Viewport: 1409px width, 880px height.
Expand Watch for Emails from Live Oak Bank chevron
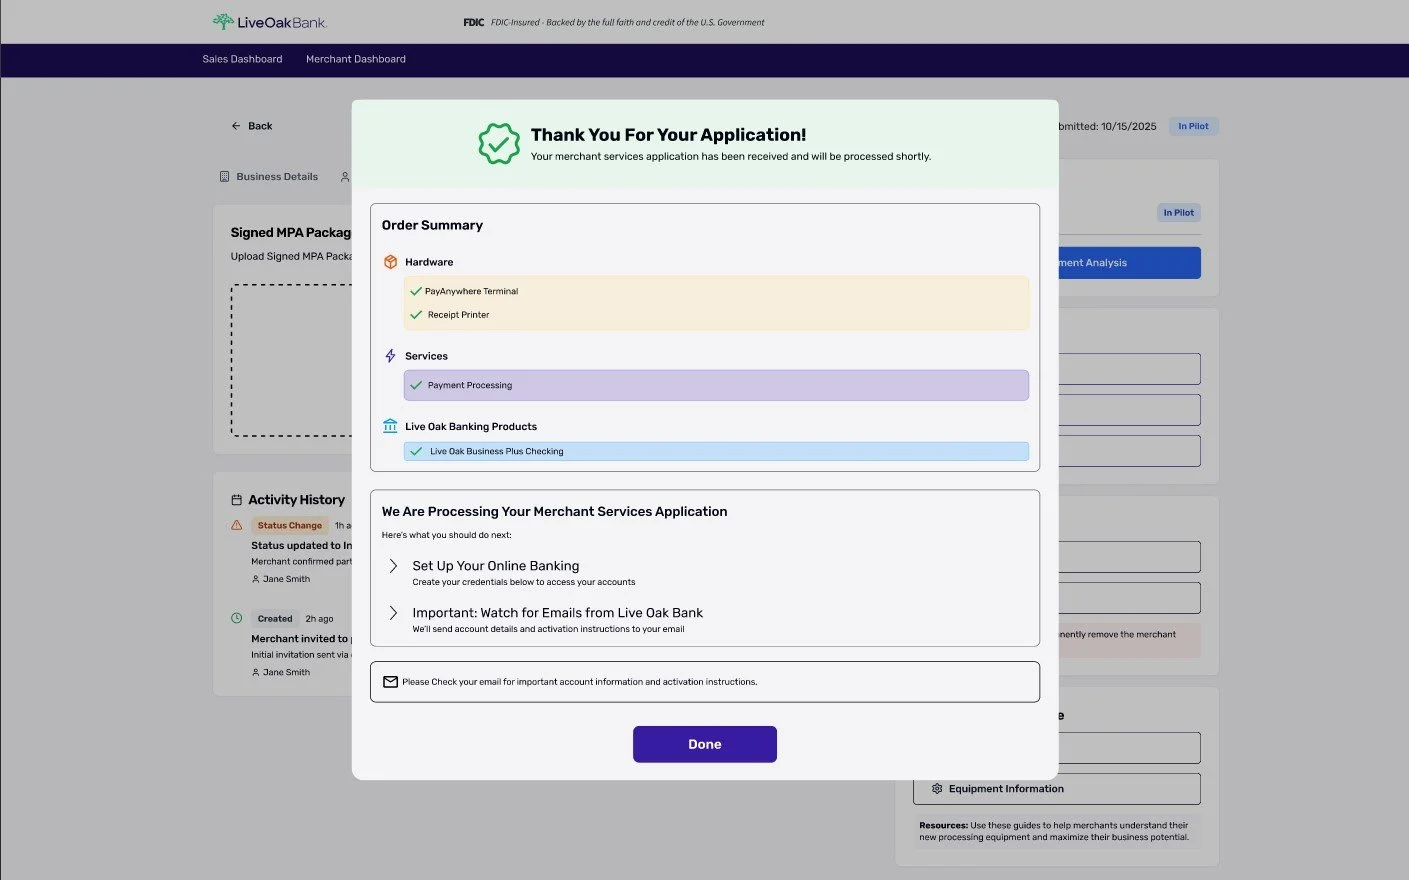[x=393, y=613]
